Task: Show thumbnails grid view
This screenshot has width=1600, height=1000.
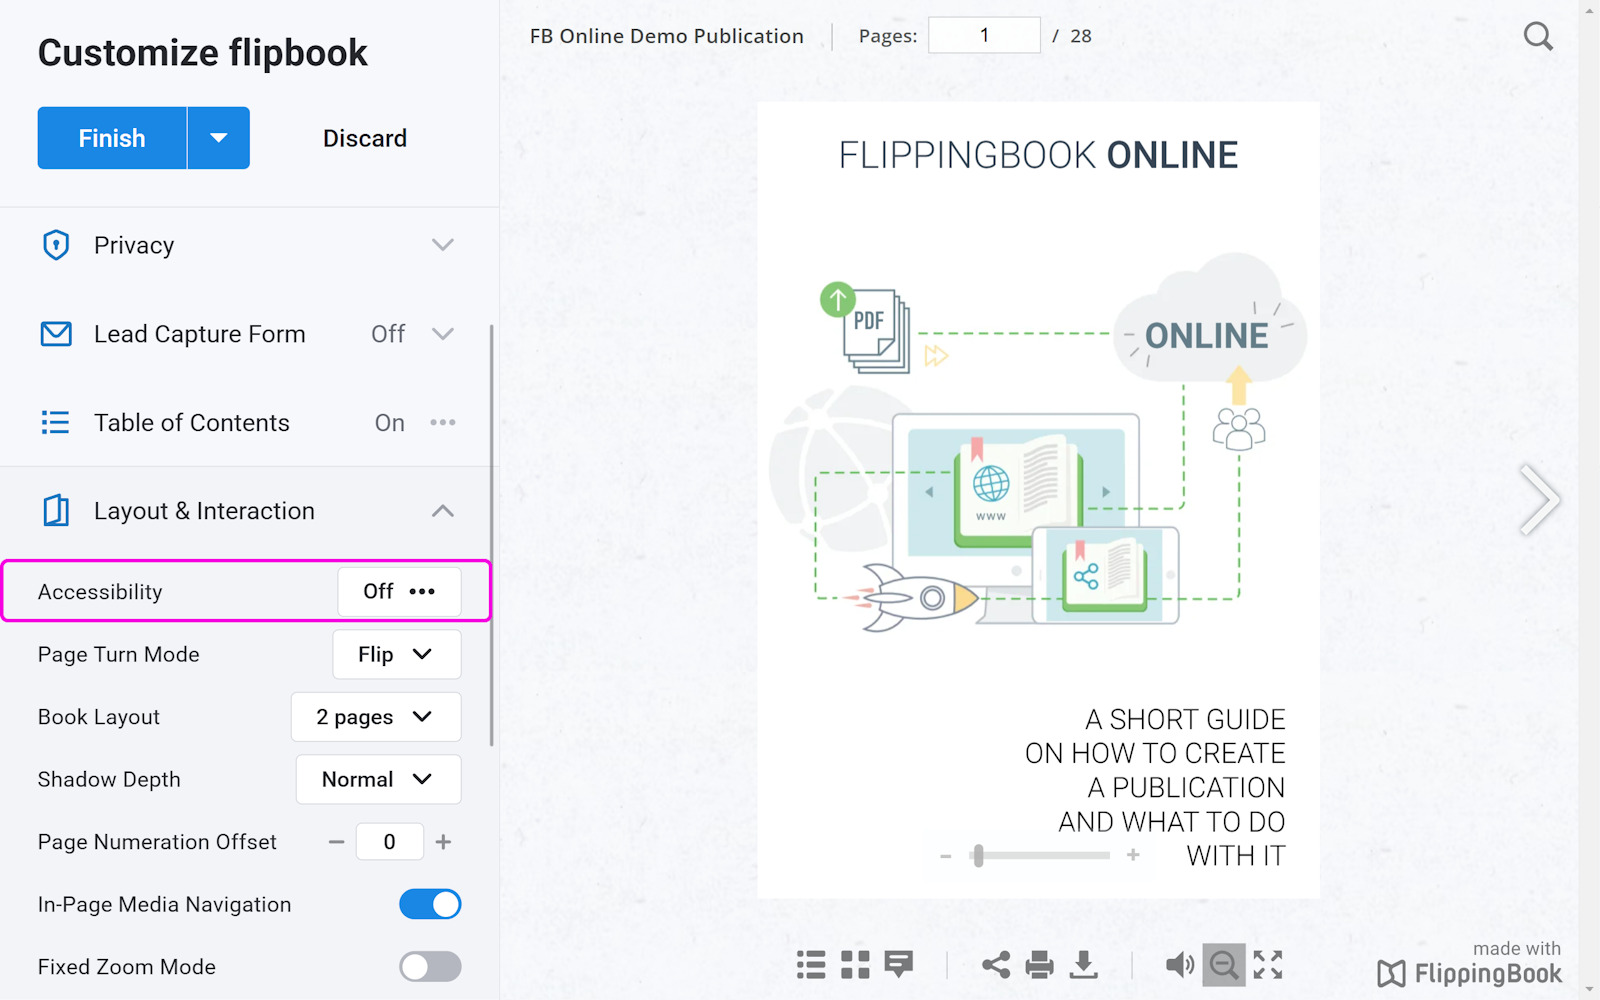Action: click(855, 965)
